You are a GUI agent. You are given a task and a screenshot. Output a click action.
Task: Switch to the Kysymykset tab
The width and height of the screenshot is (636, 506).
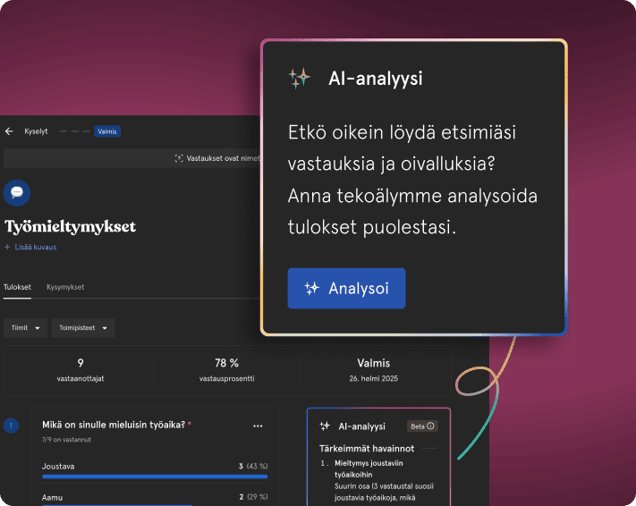[65, 287]
